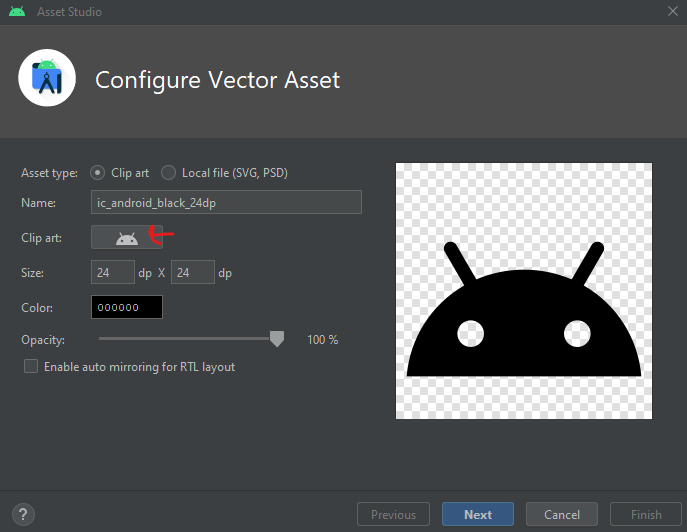Click the Name field ic_android_black_24dp
687x532 pixels.
(226, 202)
